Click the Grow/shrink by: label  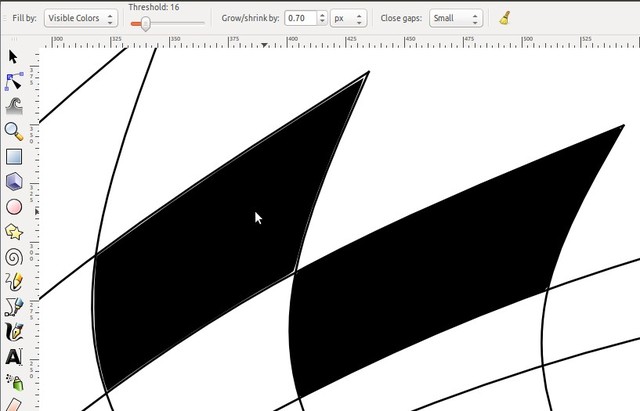pyautogui.click(x=250, y=18)
